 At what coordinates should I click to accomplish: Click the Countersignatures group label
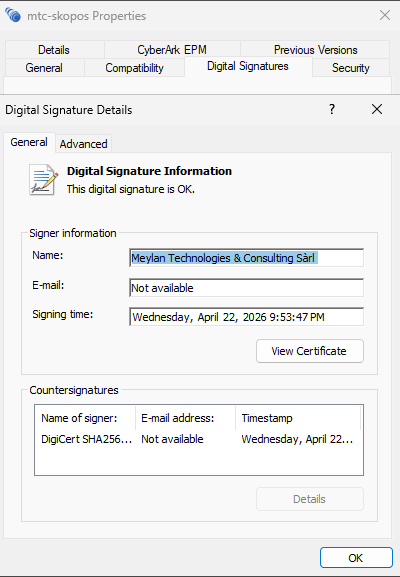pyautogui.click(x=74, y=390)
